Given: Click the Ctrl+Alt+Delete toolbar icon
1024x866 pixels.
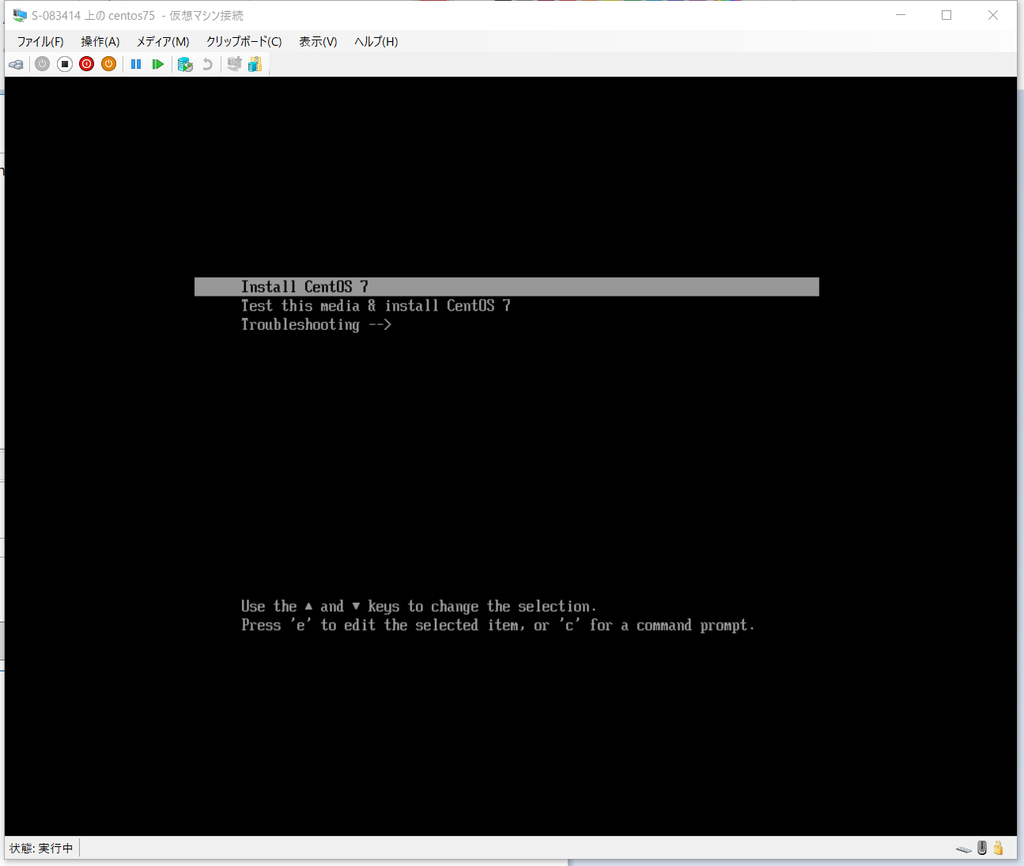Looking at the screenshot, I should [16, 64].
